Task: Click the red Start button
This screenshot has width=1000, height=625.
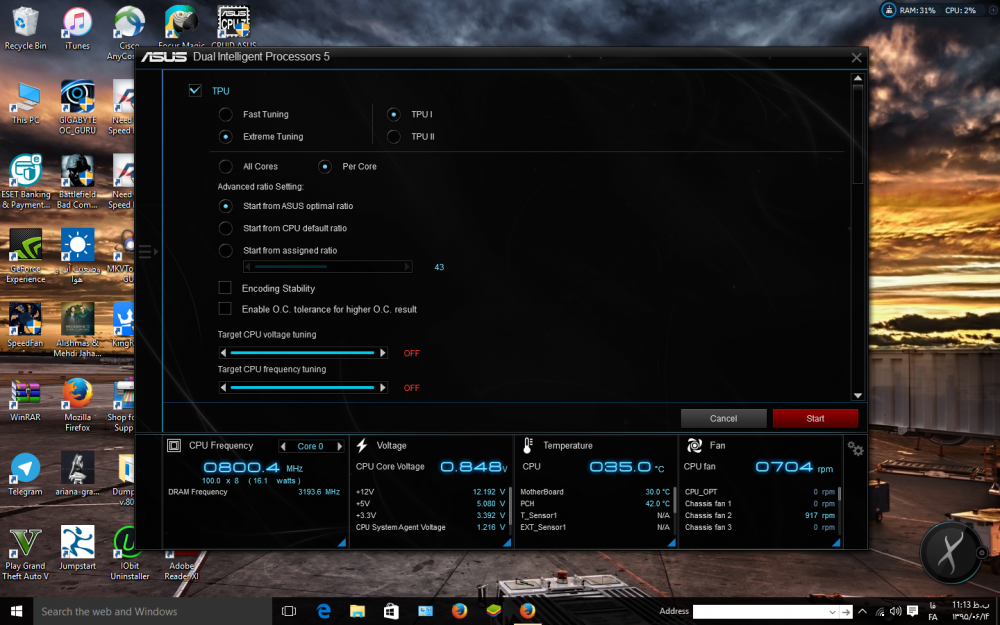Action: pyautogui.click(x=815, y=418)
